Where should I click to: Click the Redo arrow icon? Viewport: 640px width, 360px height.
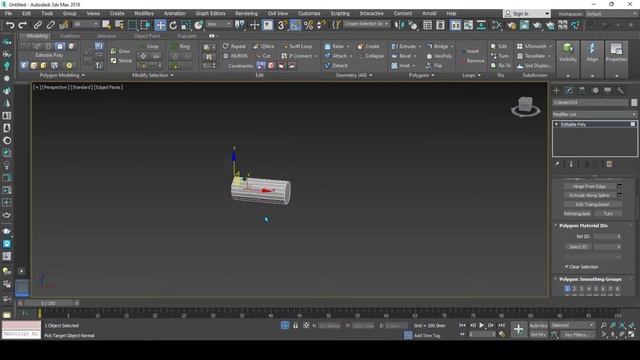coord(23,25)
